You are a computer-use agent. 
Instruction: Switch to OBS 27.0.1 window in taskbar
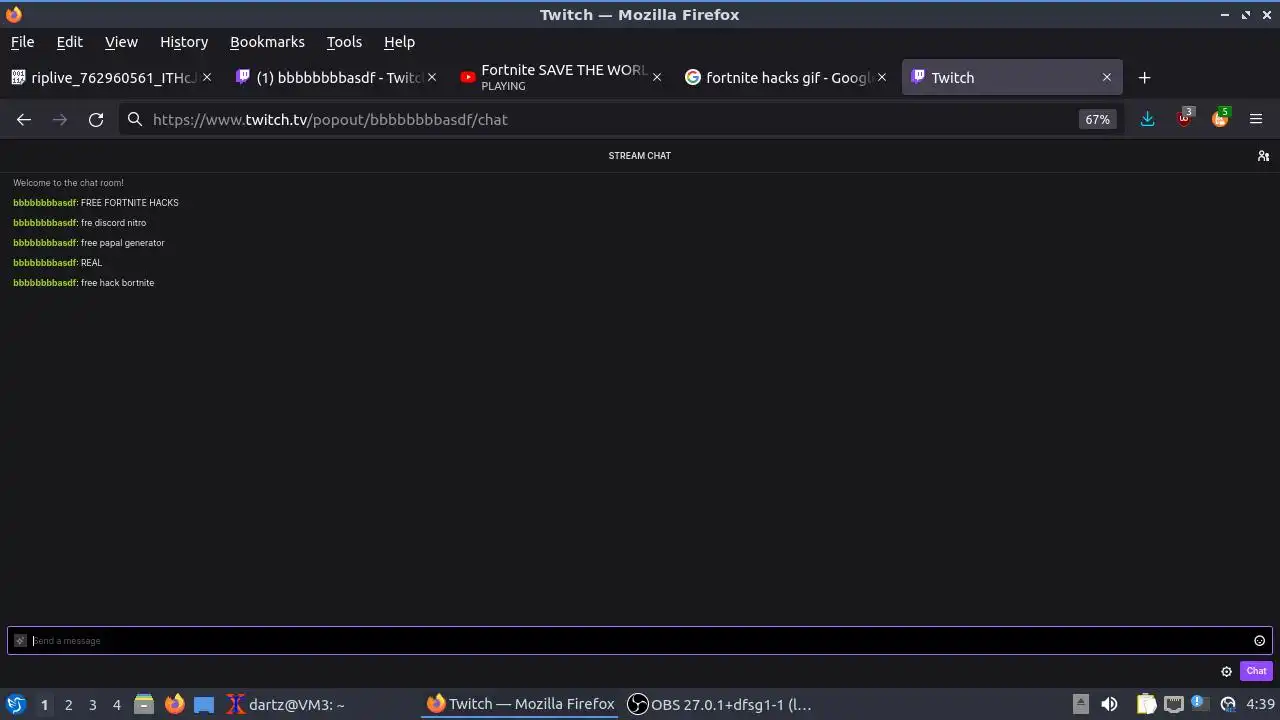point(720,704)
